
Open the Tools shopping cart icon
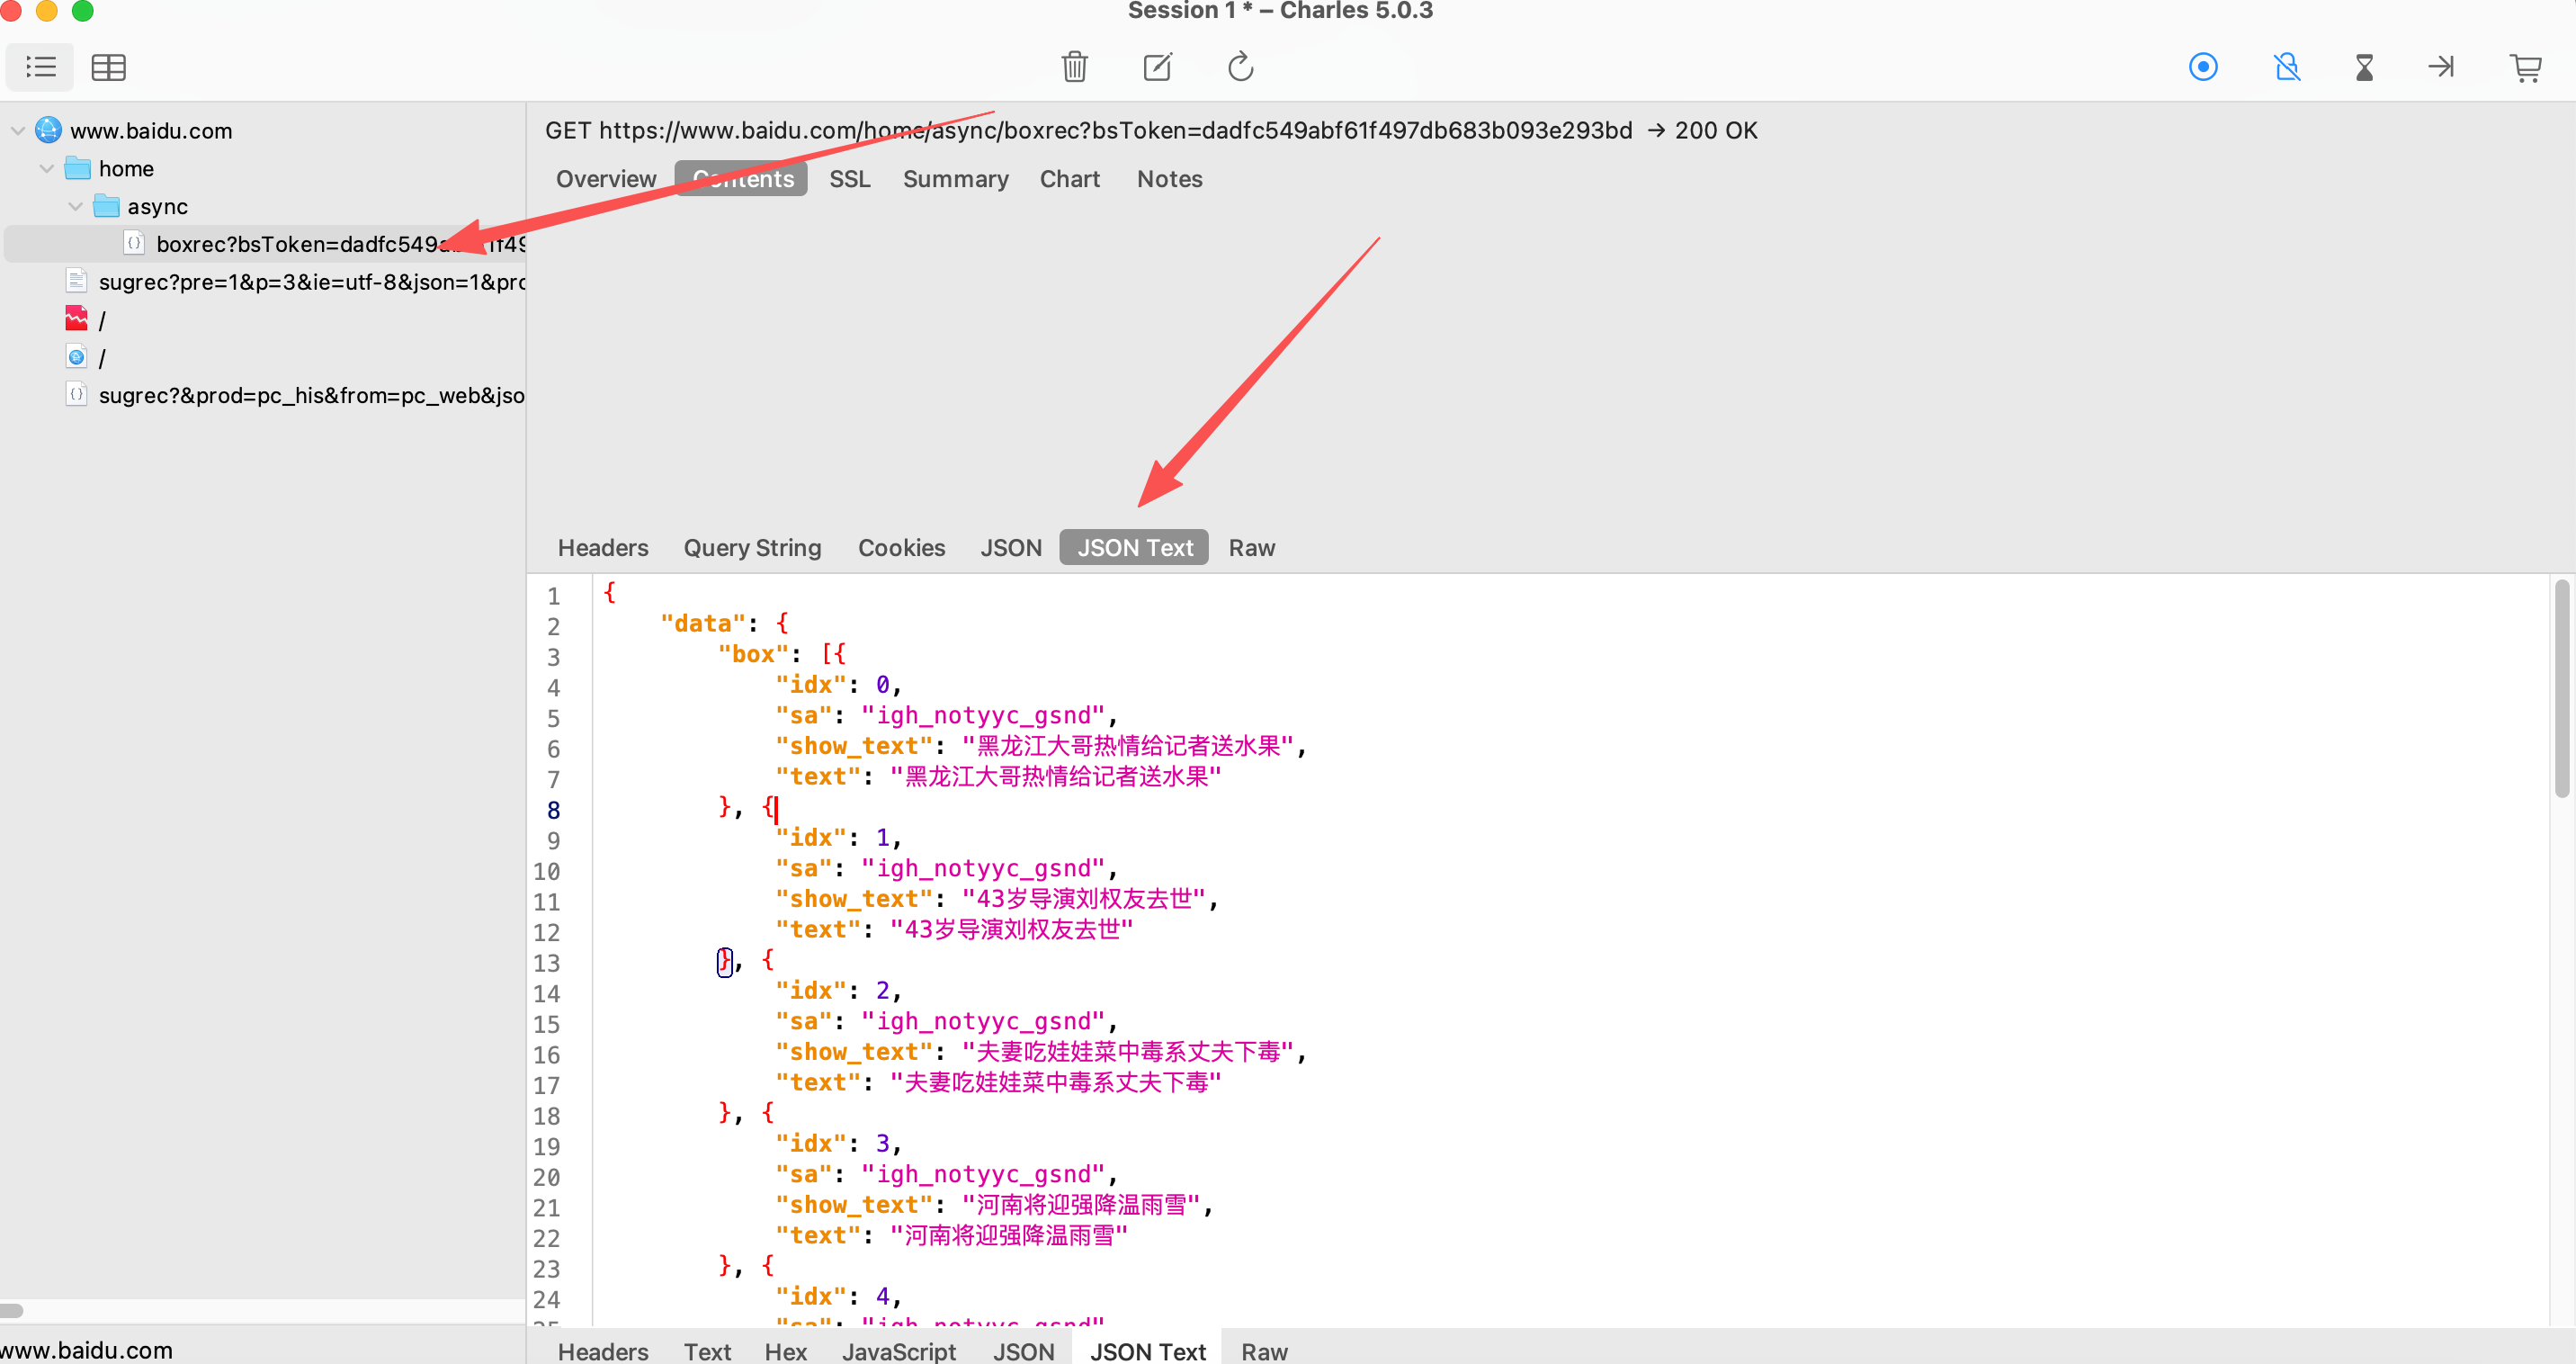coord(2525,67)
